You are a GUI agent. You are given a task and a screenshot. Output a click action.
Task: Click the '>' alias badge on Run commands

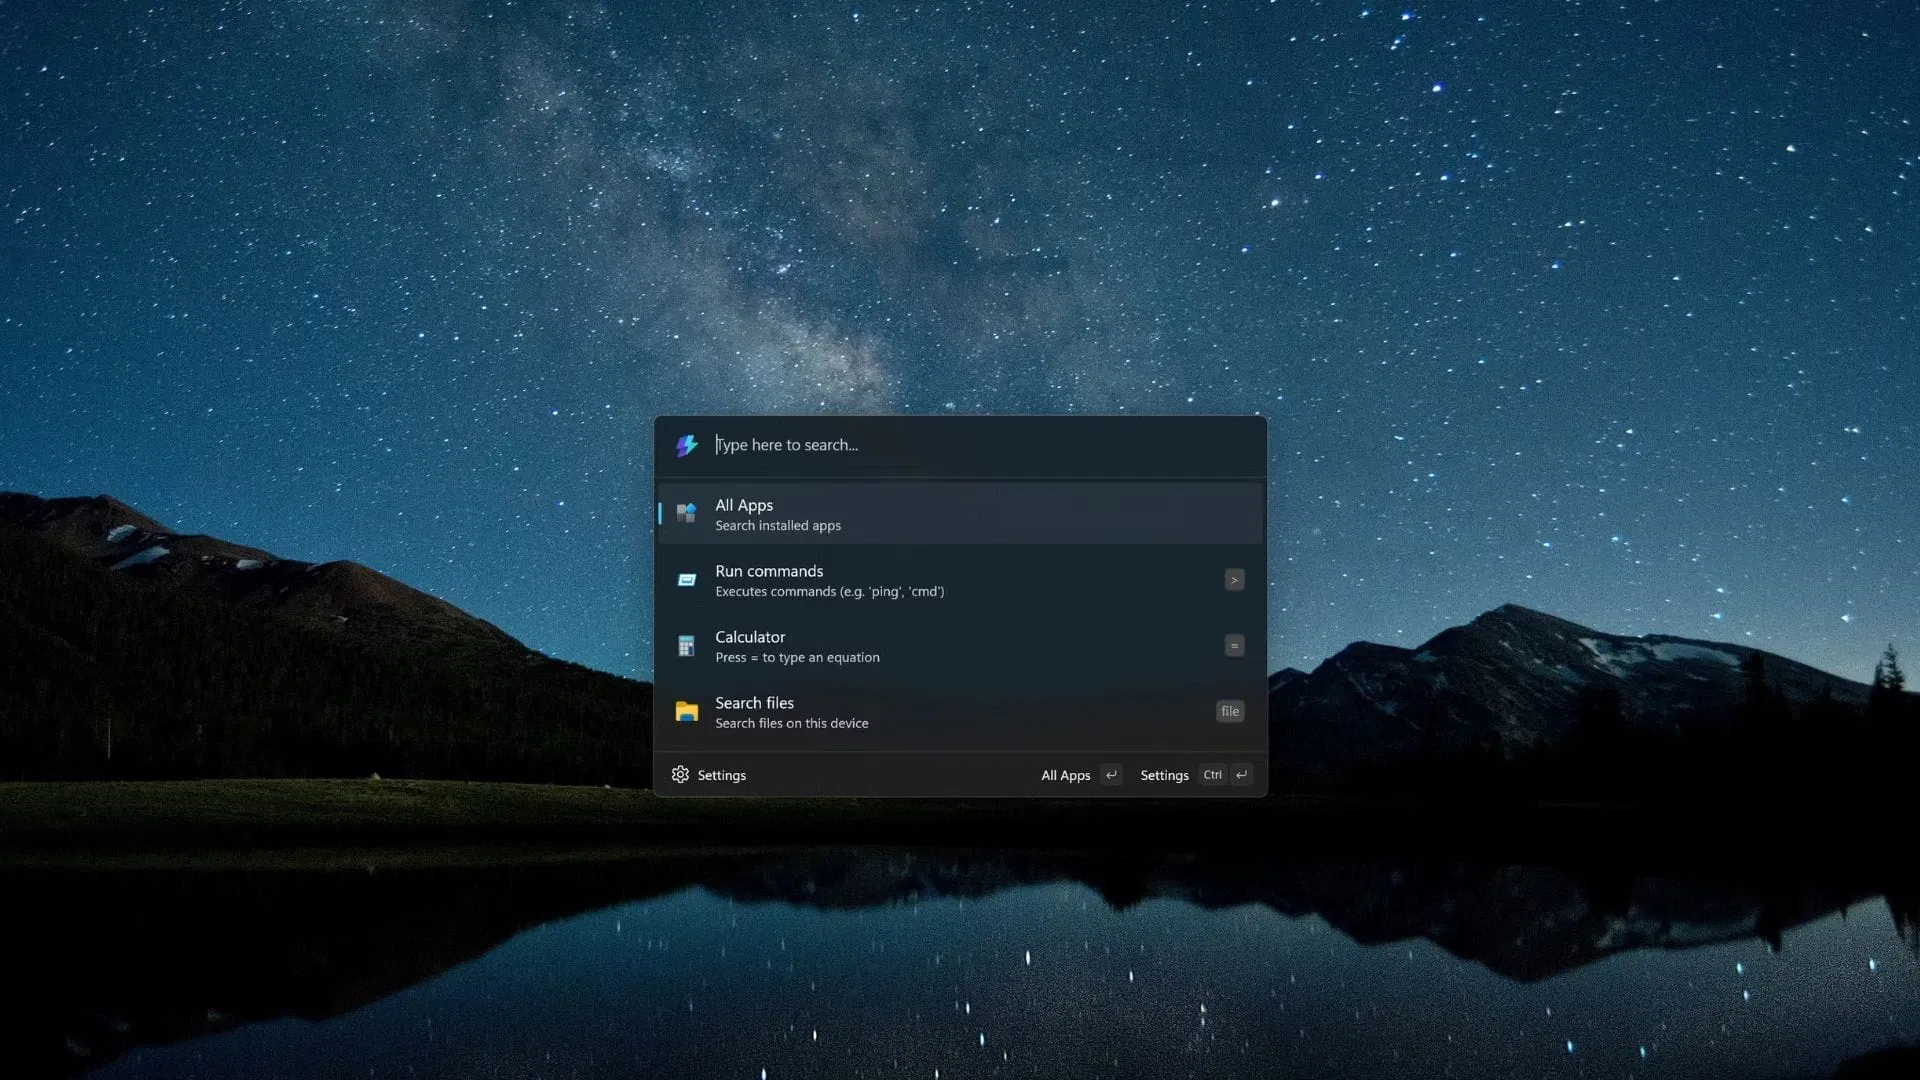1234,580
